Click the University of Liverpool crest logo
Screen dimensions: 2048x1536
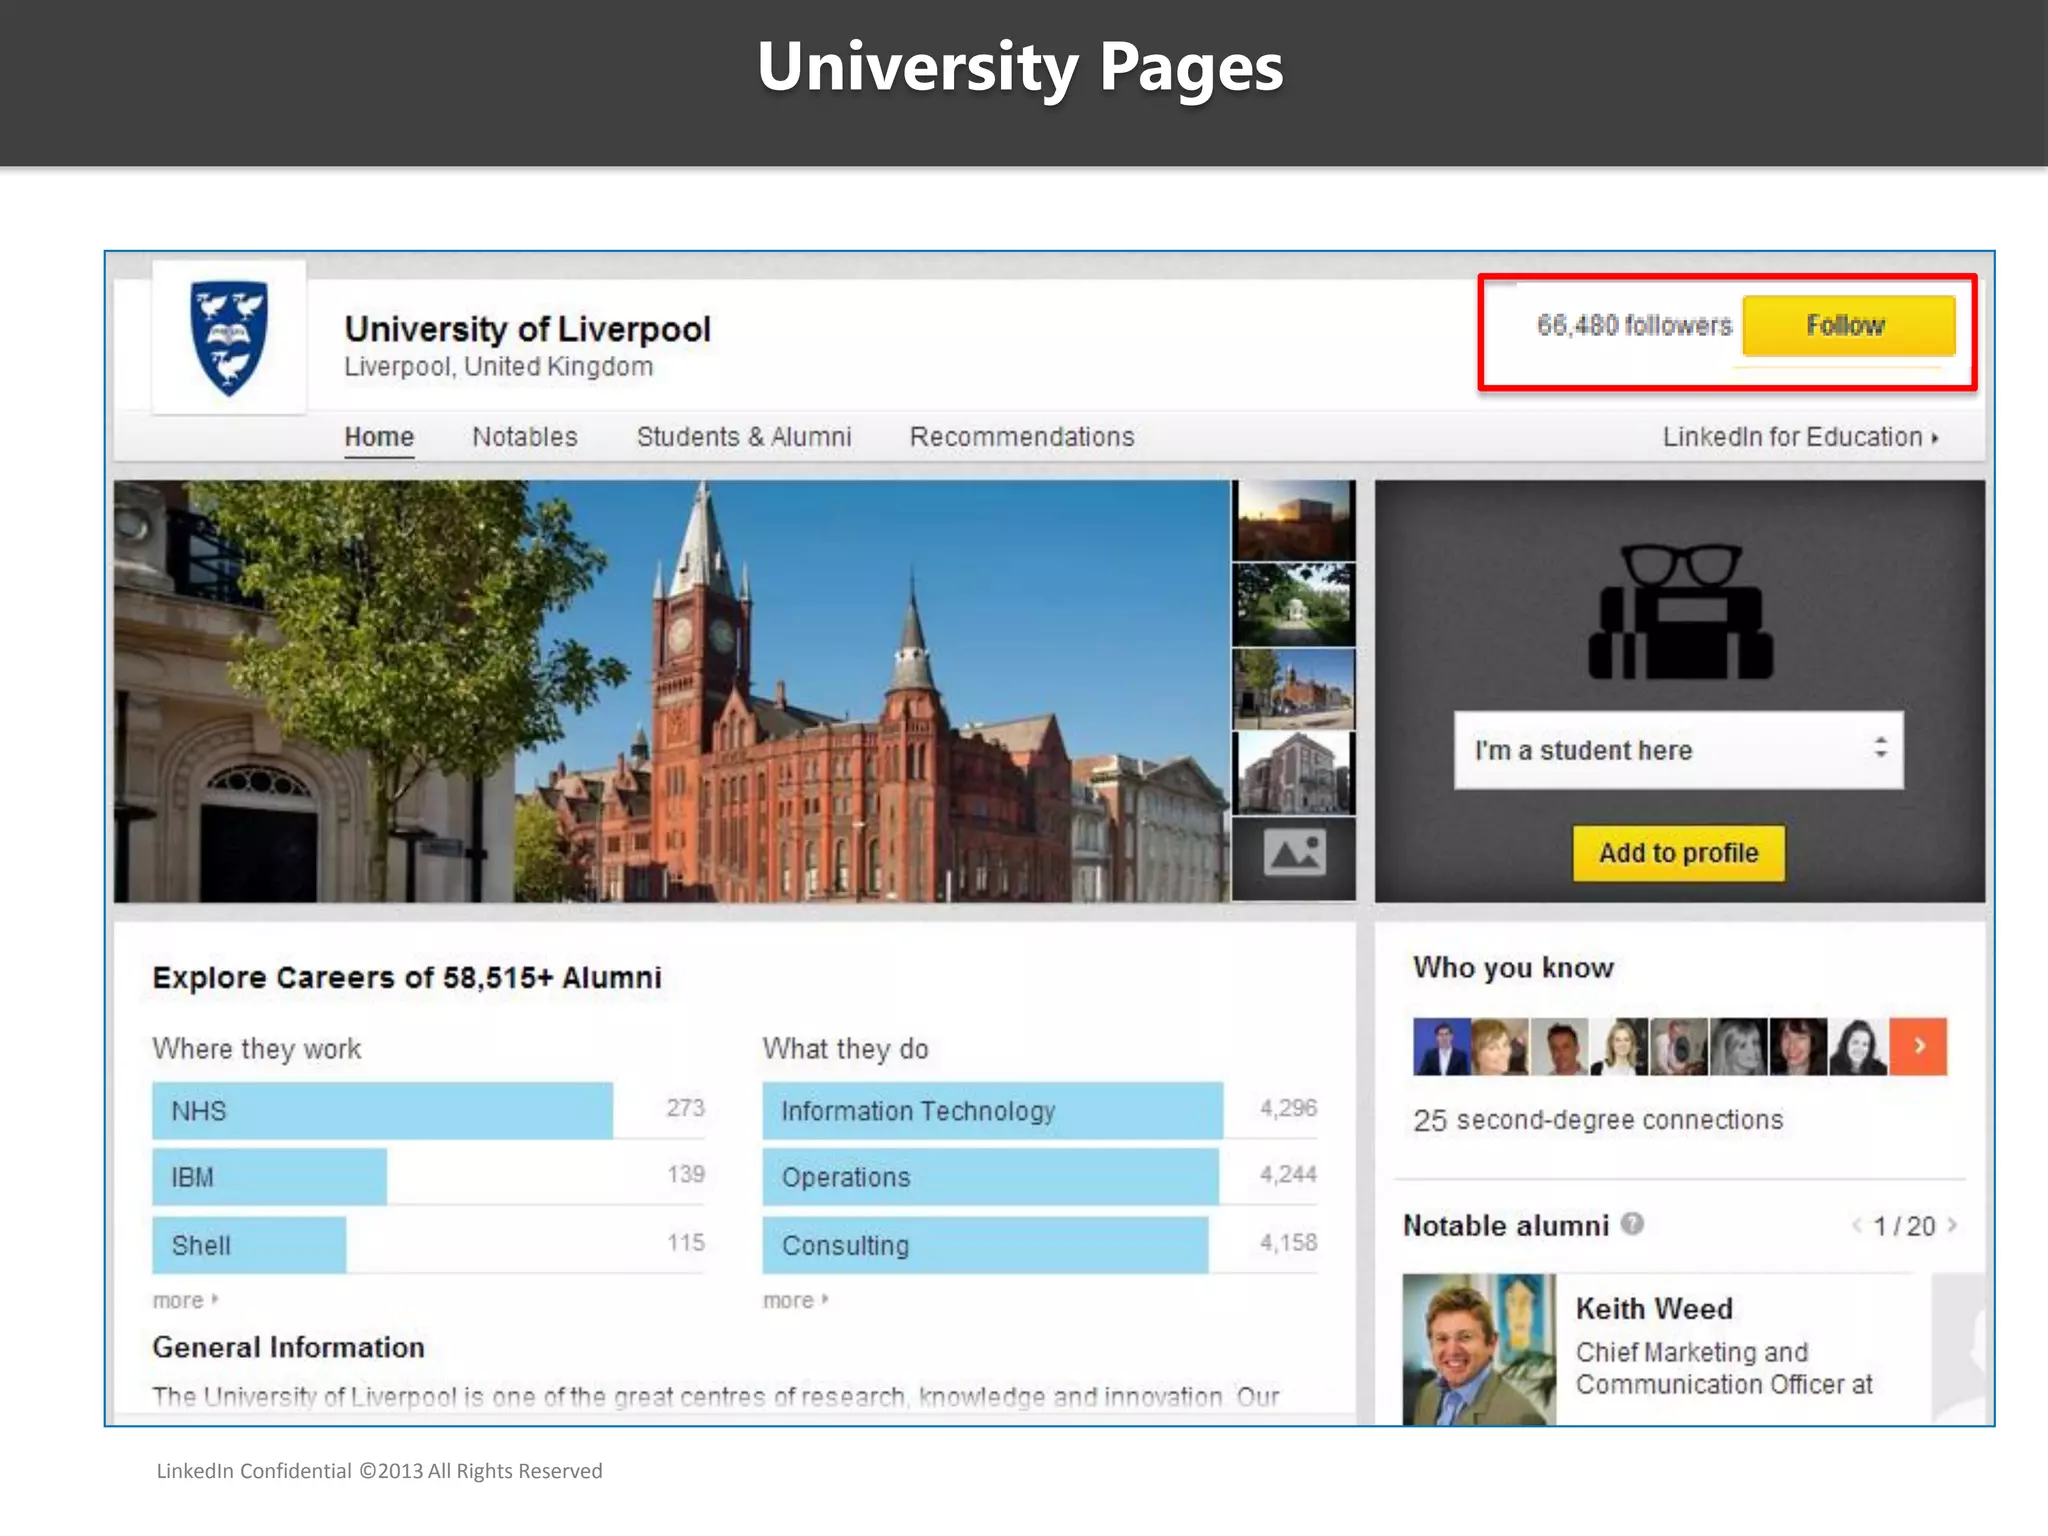(229, 337)
